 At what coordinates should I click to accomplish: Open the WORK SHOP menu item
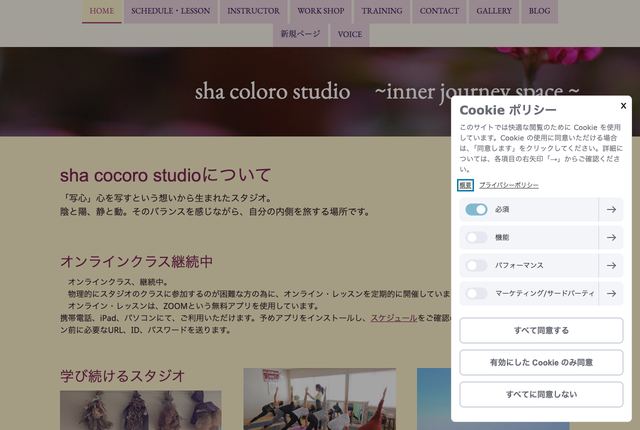coord(321,11)
